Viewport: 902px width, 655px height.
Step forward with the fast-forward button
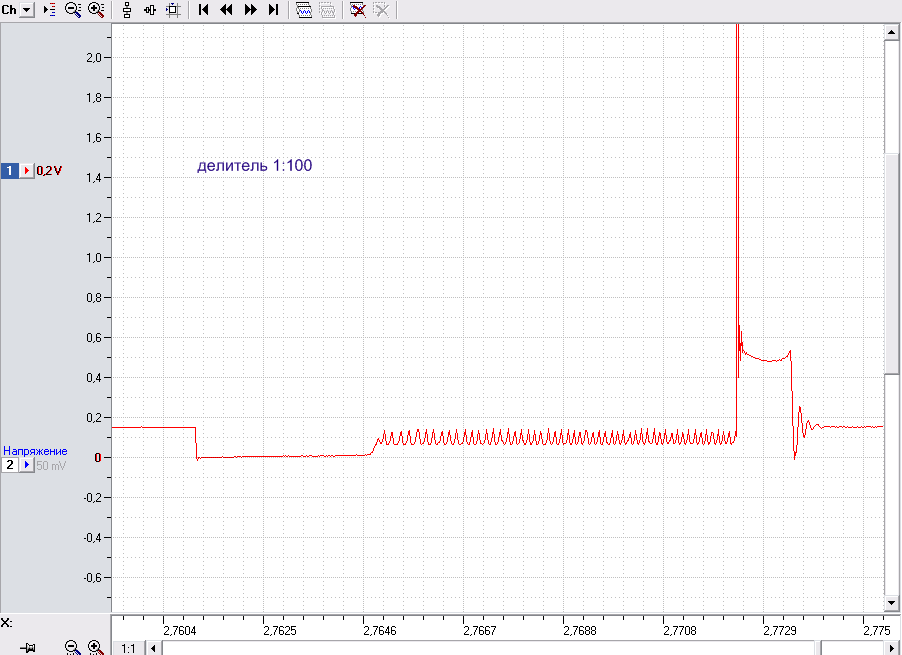[250, 10]
